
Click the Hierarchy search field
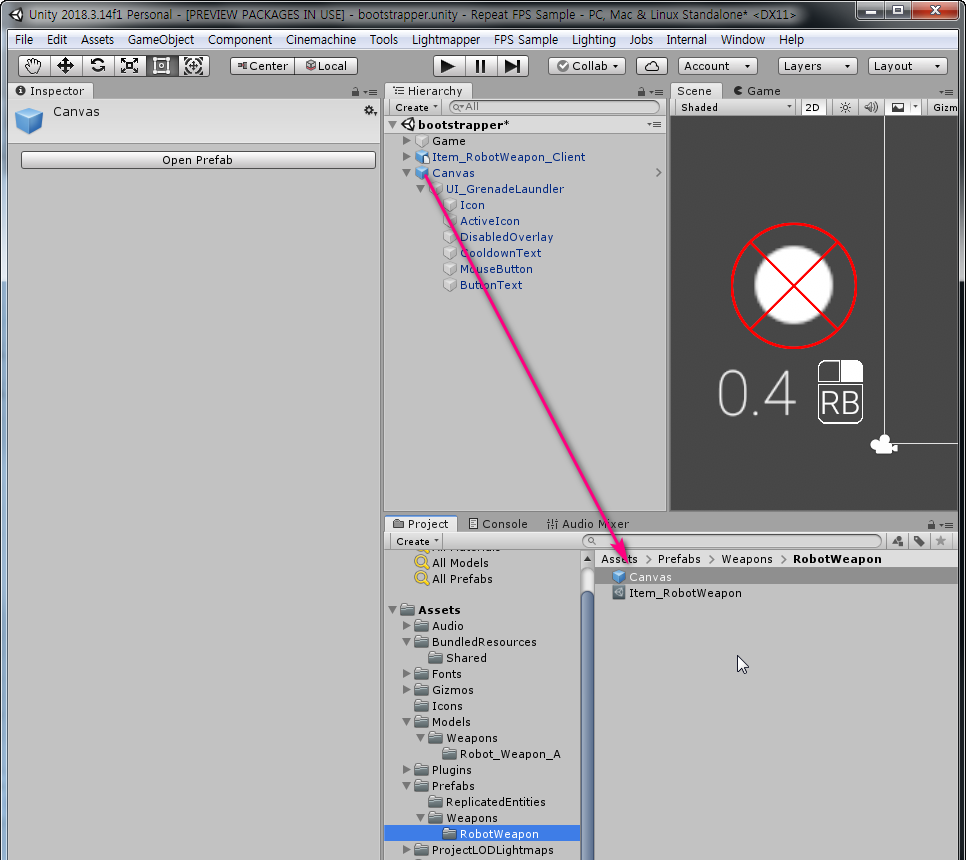coord(554,107)
